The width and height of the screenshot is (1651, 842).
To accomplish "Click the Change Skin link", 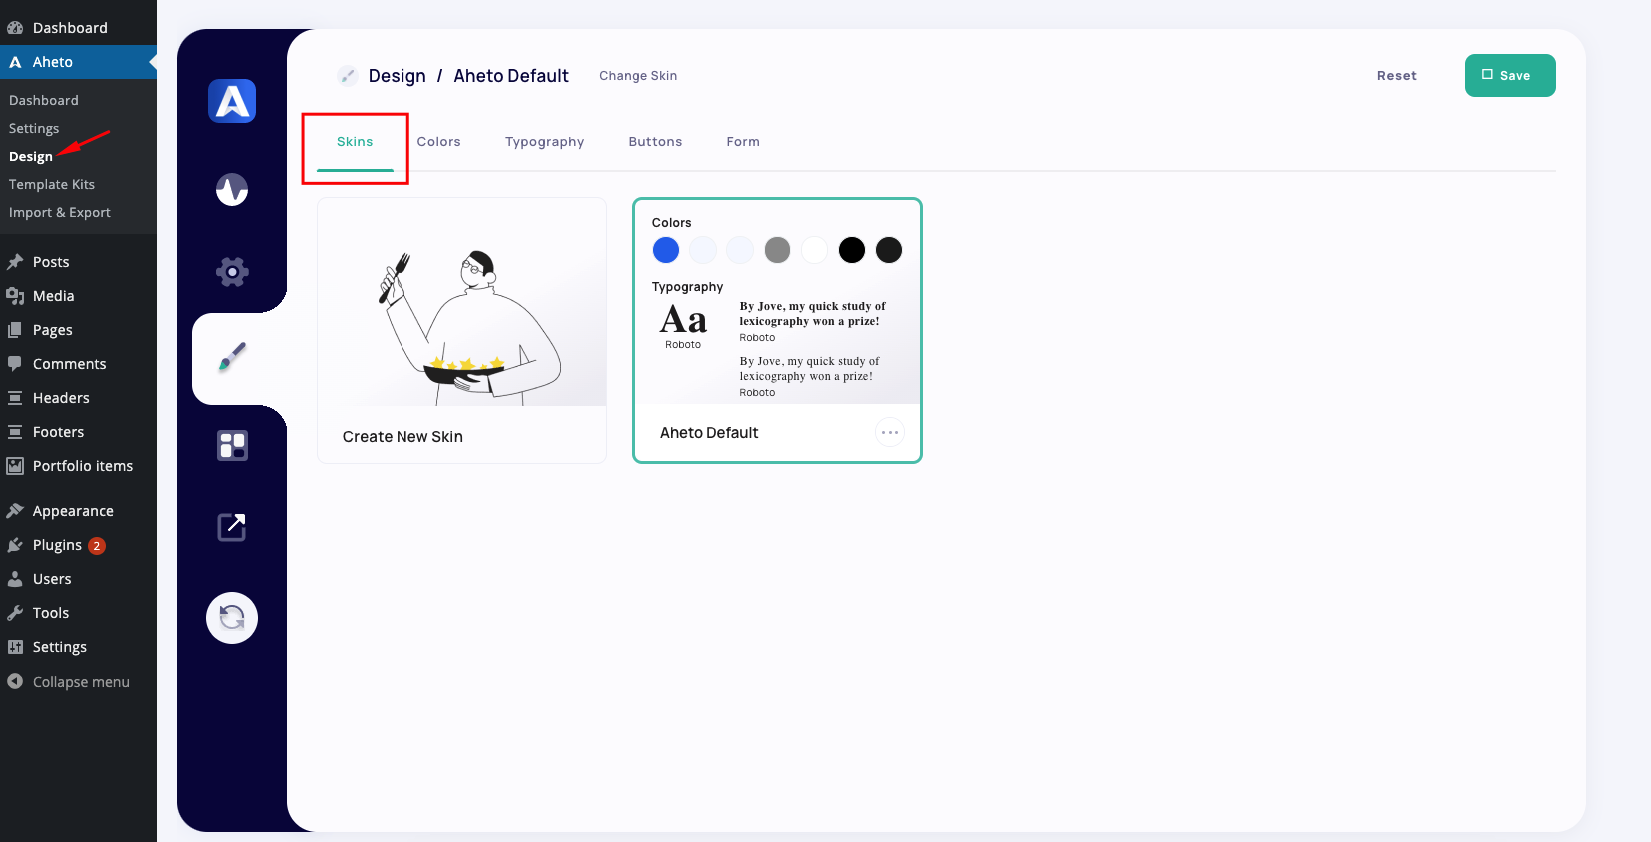I will 638,76.
